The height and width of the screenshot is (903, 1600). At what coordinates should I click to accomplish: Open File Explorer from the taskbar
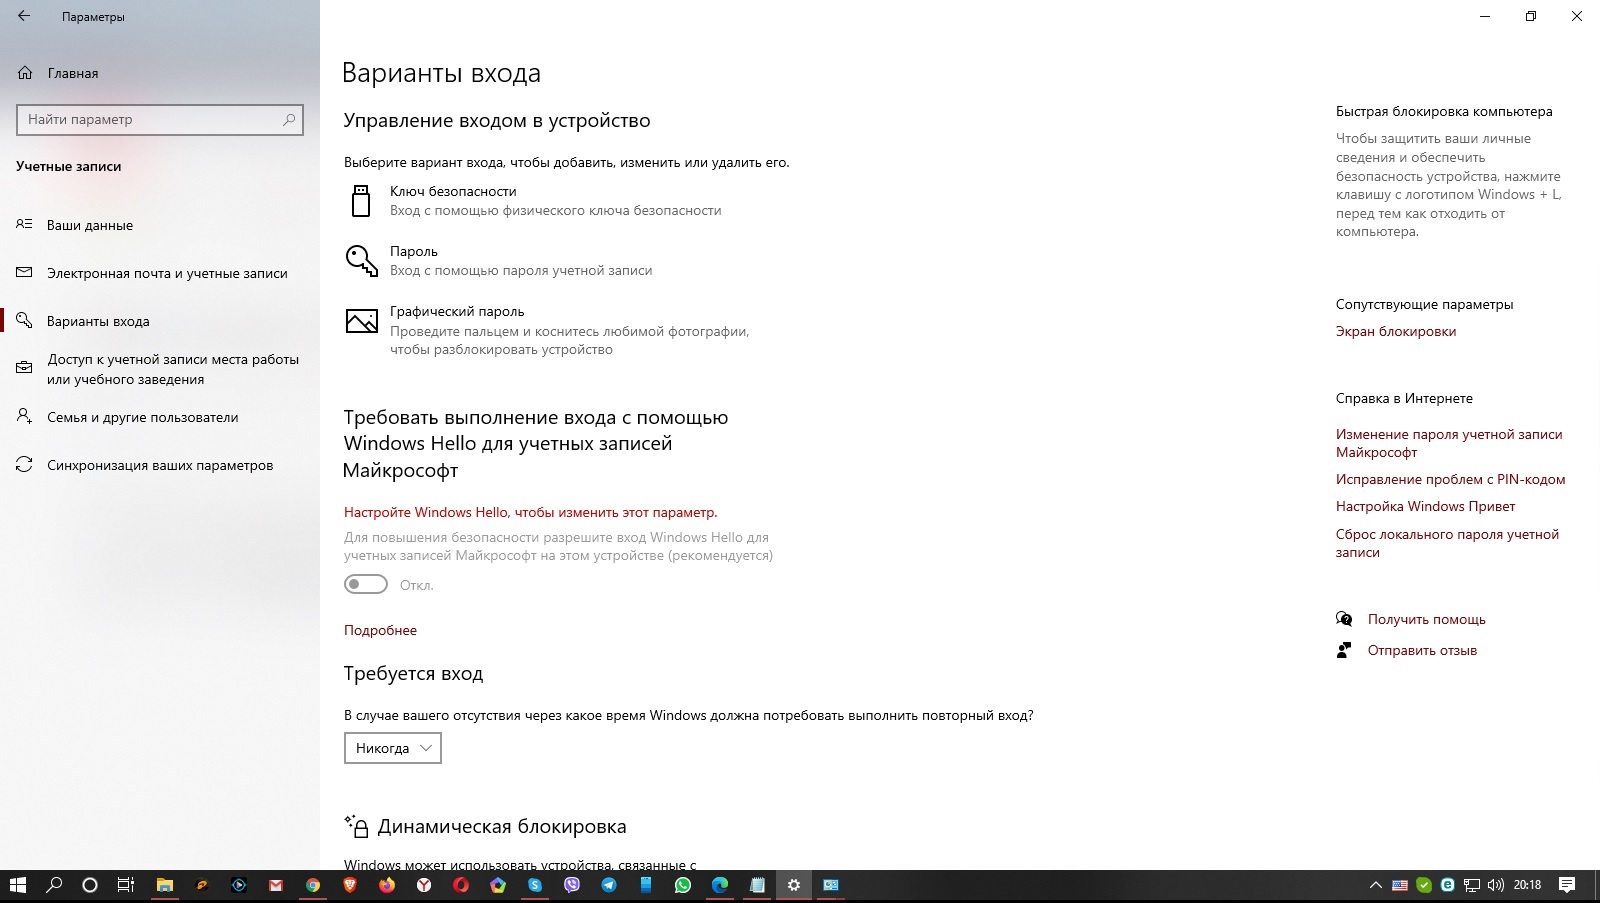165,885
